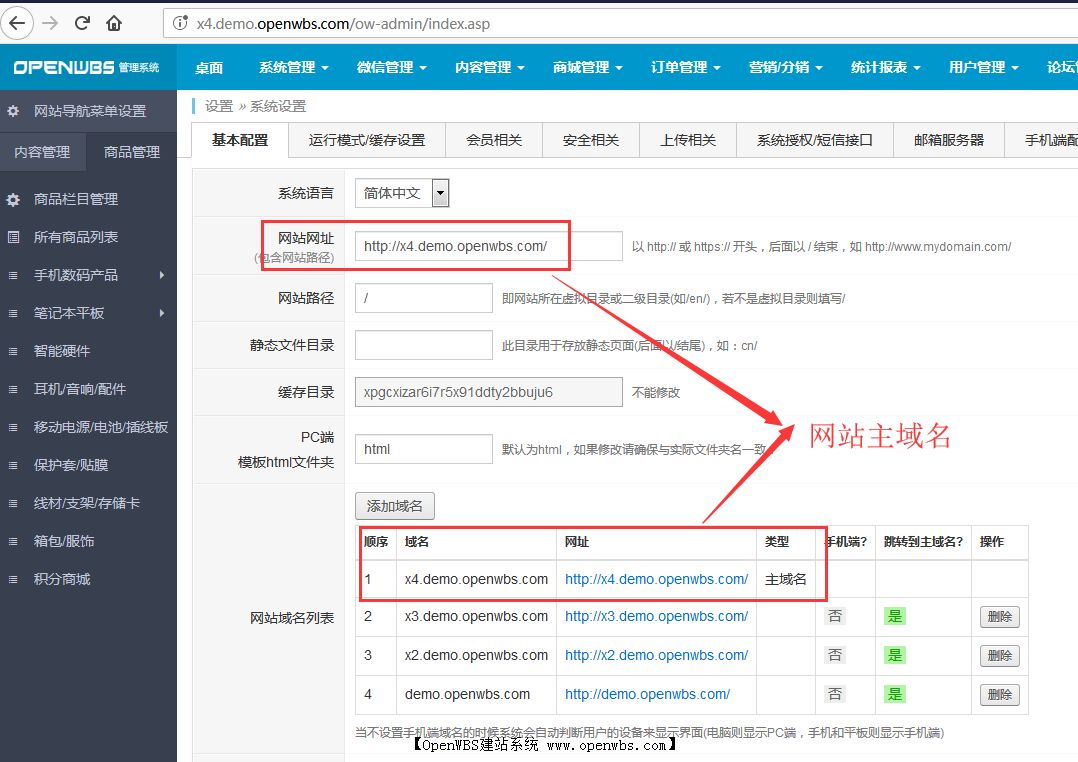Click the browser refresh icon
Viewport: 1078px width, 762px height.
84,21
